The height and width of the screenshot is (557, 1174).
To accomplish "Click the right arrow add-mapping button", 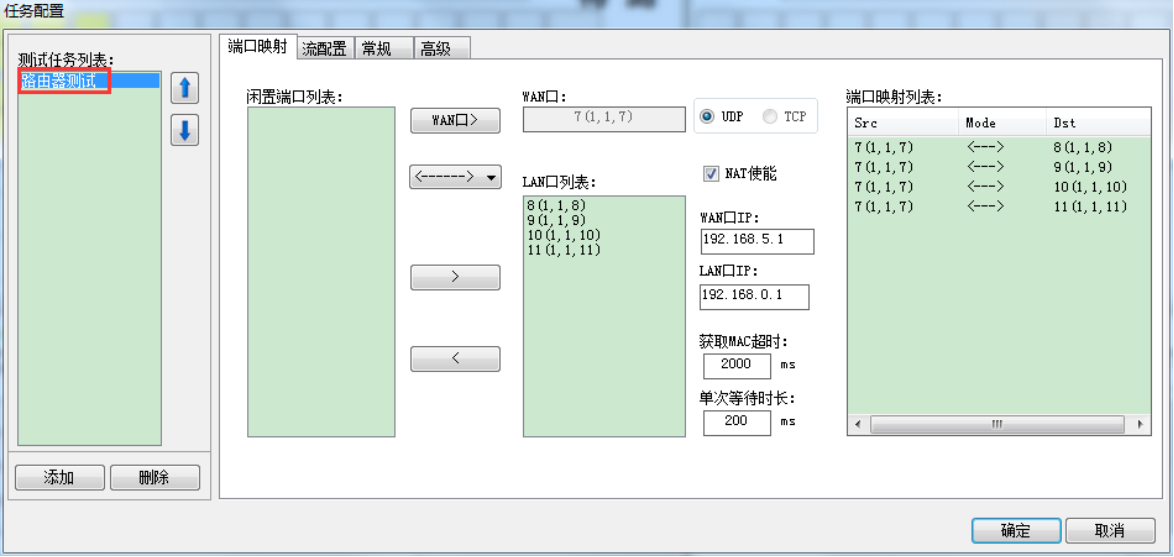I will coord(455,277).
